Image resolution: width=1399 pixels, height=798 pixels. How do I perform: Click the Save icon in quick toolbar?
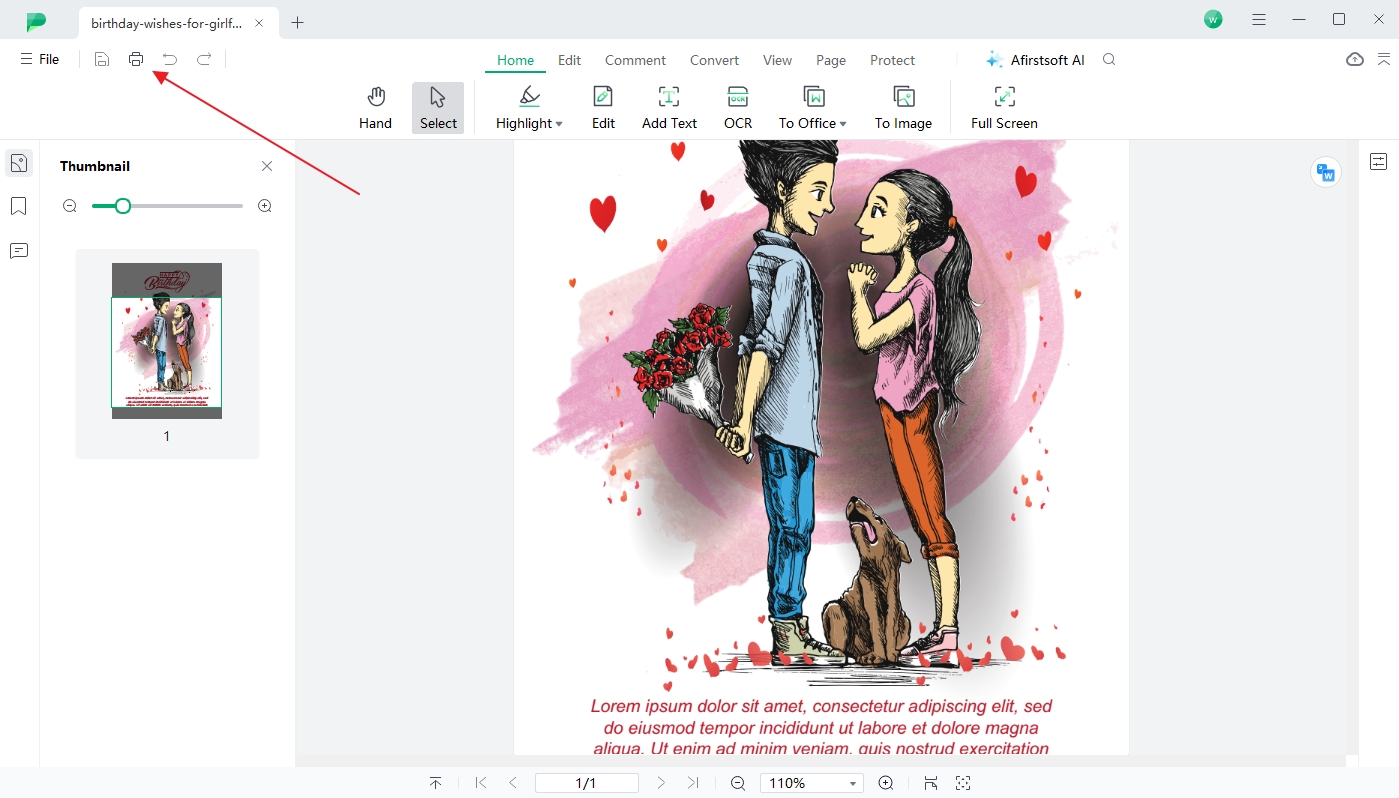click(x=102, y=59)
